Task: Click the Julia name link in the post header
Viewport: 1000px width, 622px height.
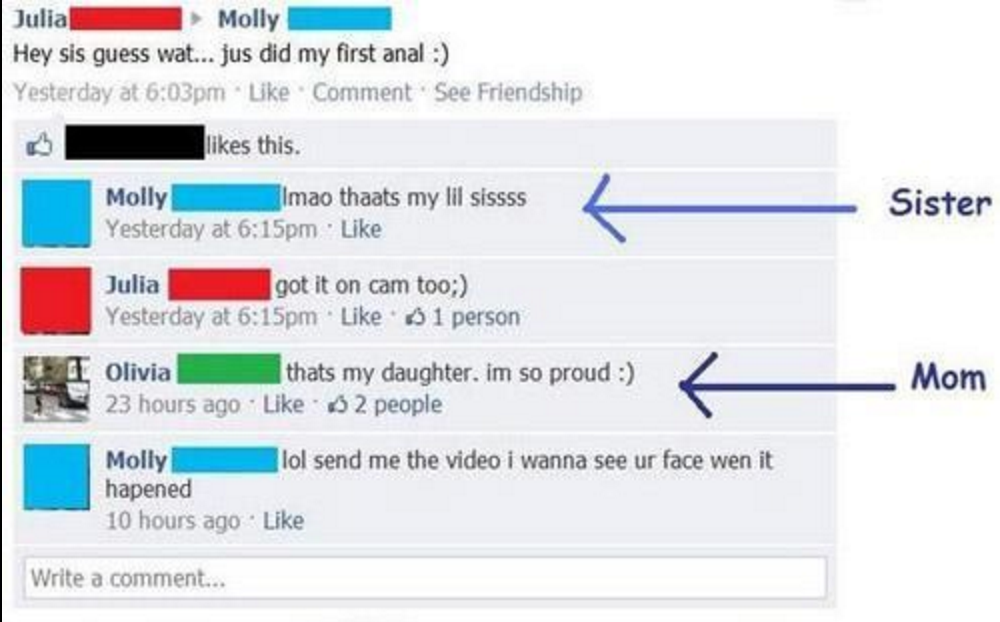Action: tap(40, 19)
